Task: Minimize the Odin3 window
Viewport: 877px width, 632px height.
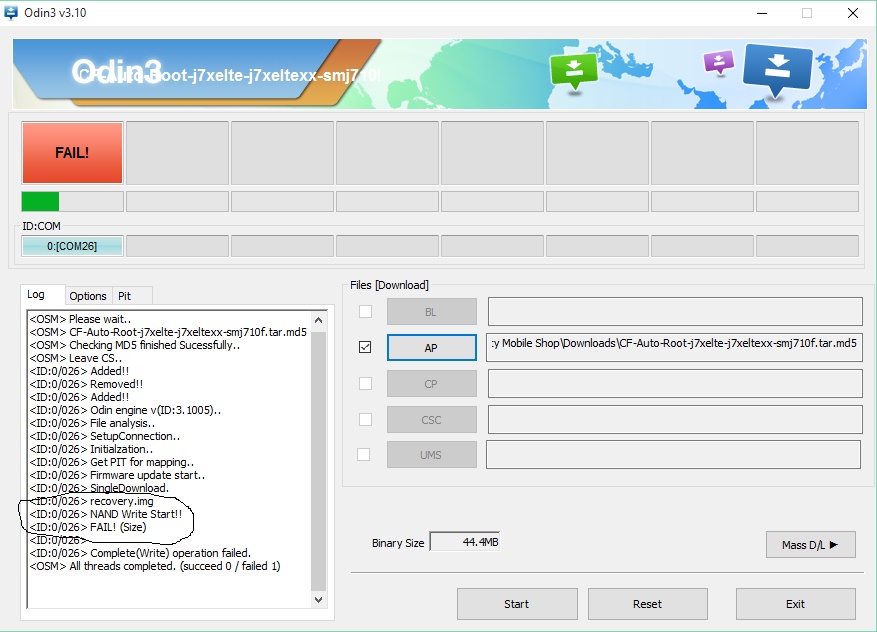Action: click(762, 13)
